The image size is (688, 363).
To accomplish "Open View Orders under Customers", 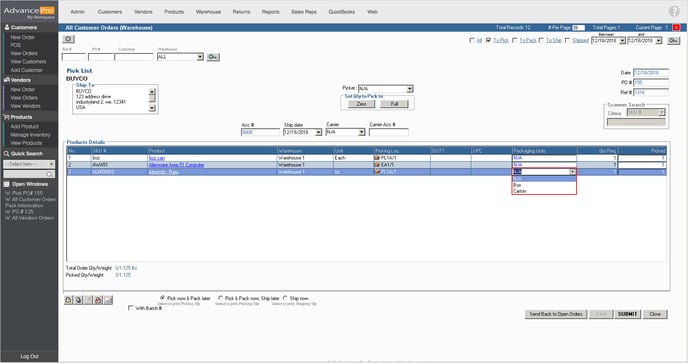I will [24, 53].
